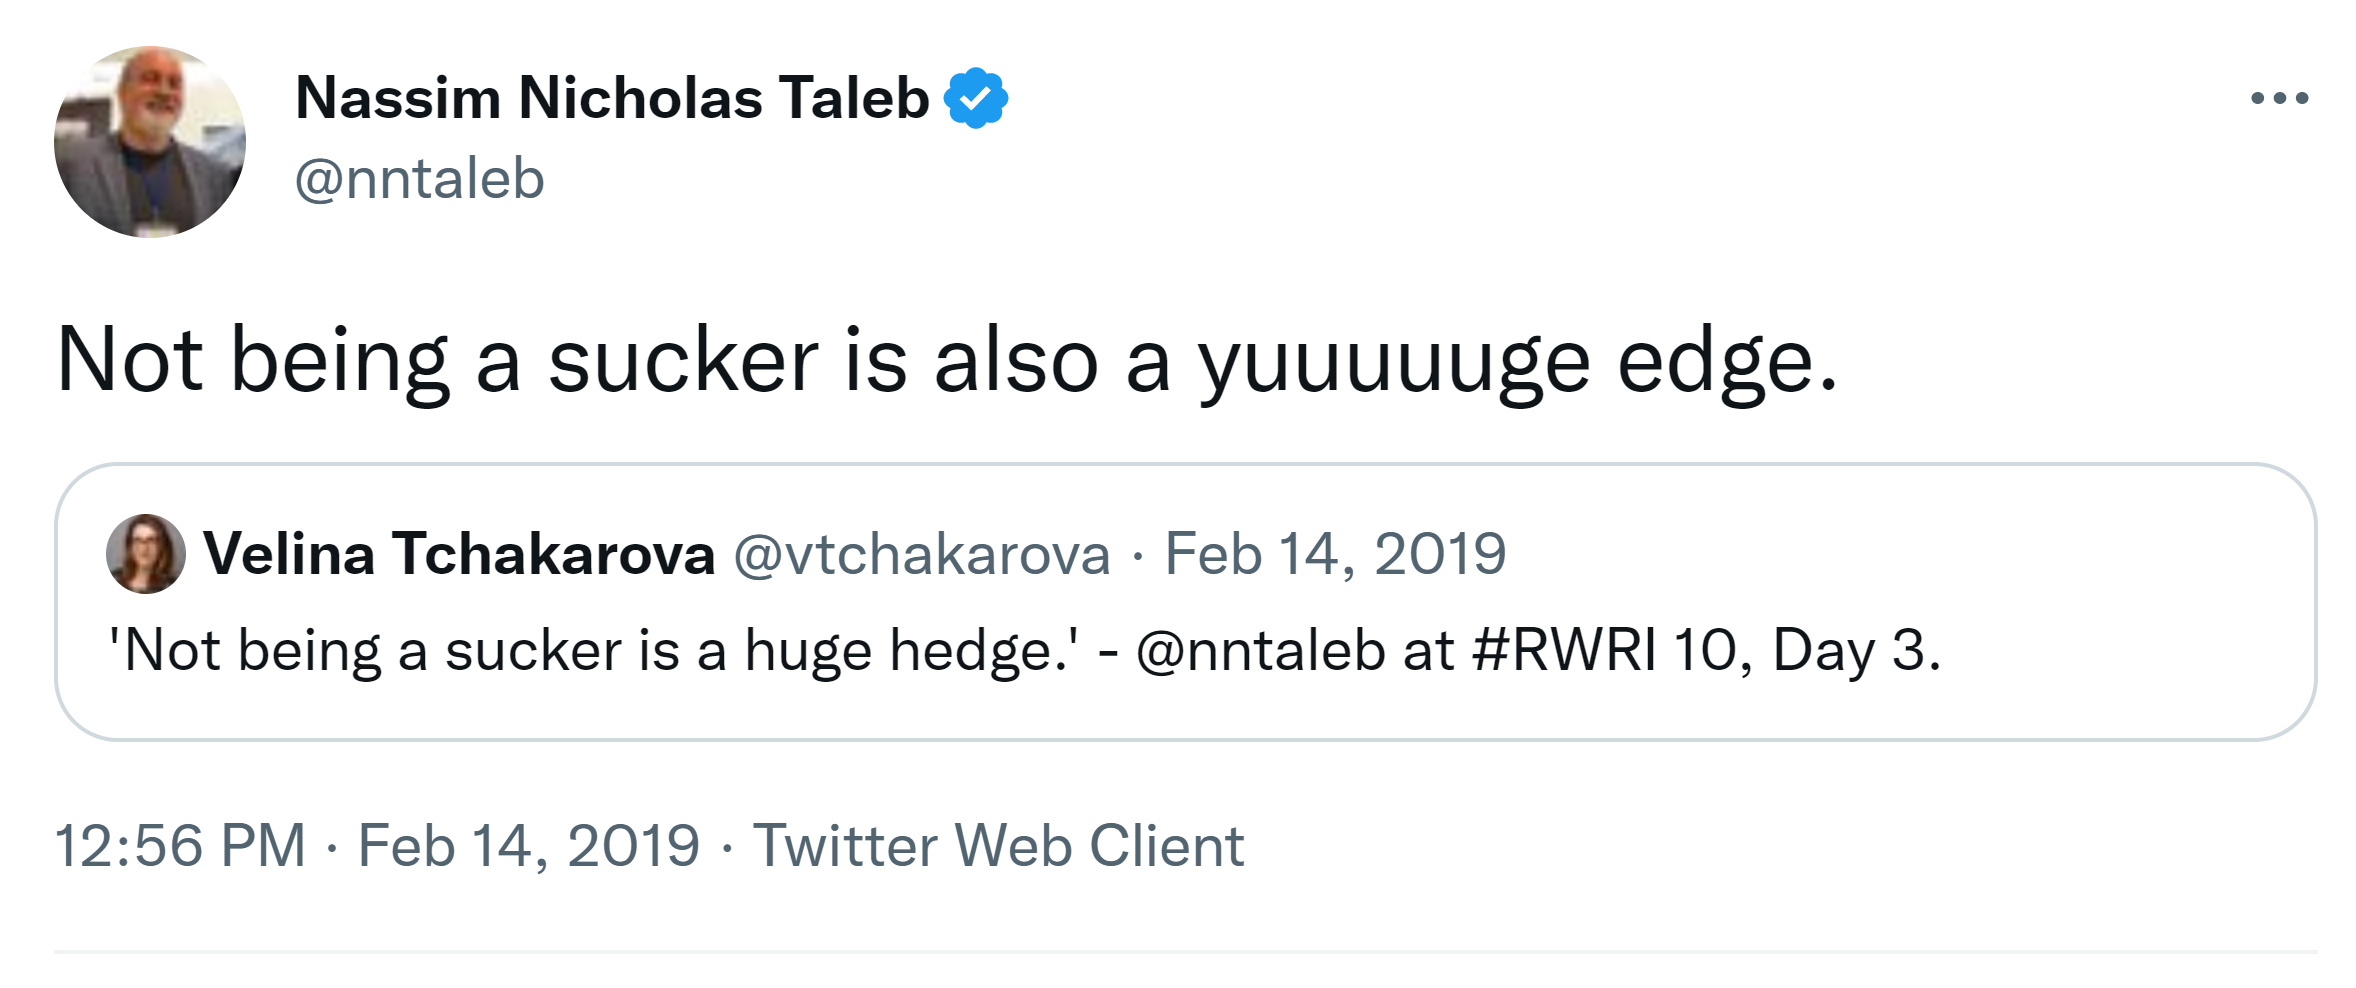The image size is (2356, 988).
Task: Click the Feb 14, 2019 date in footer
Action: click(x=529, y=846)
